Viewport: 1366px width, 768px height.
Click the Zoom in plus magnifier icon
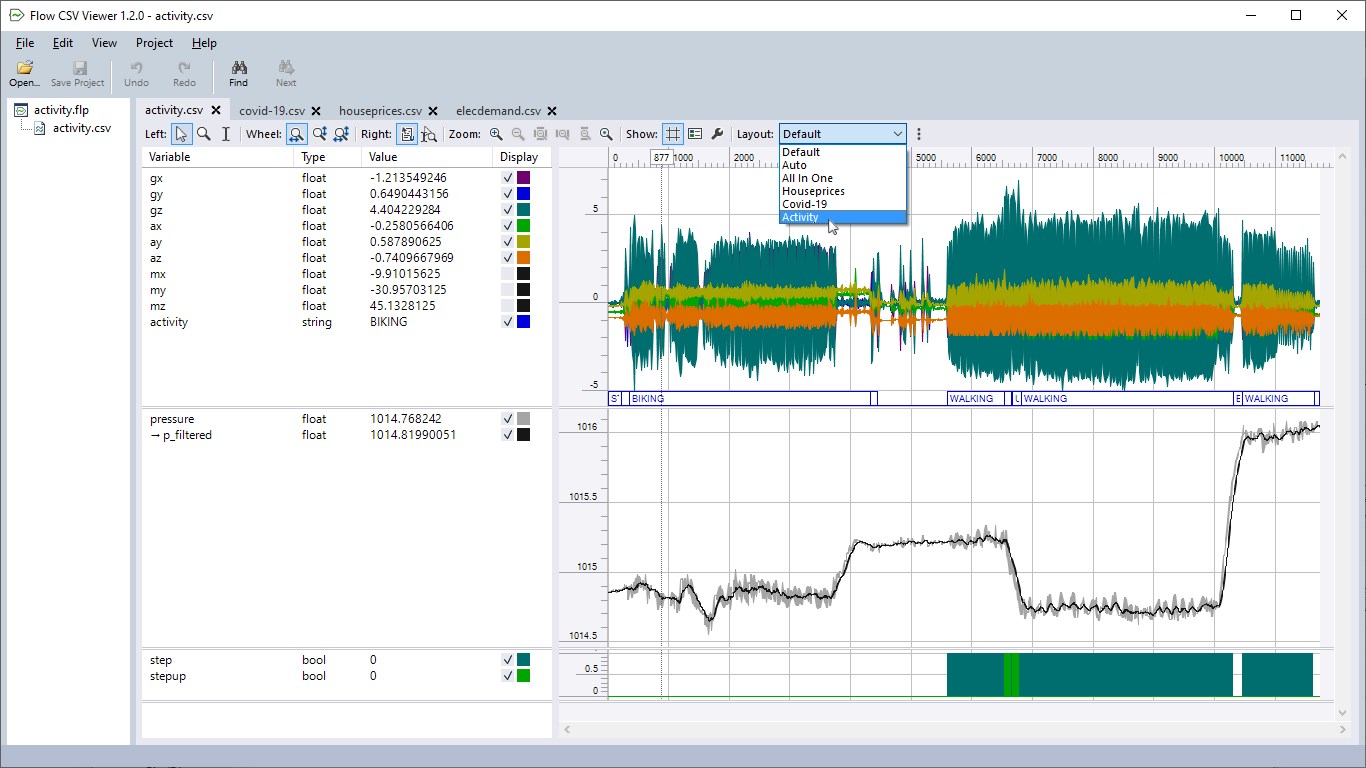point(496,134)
